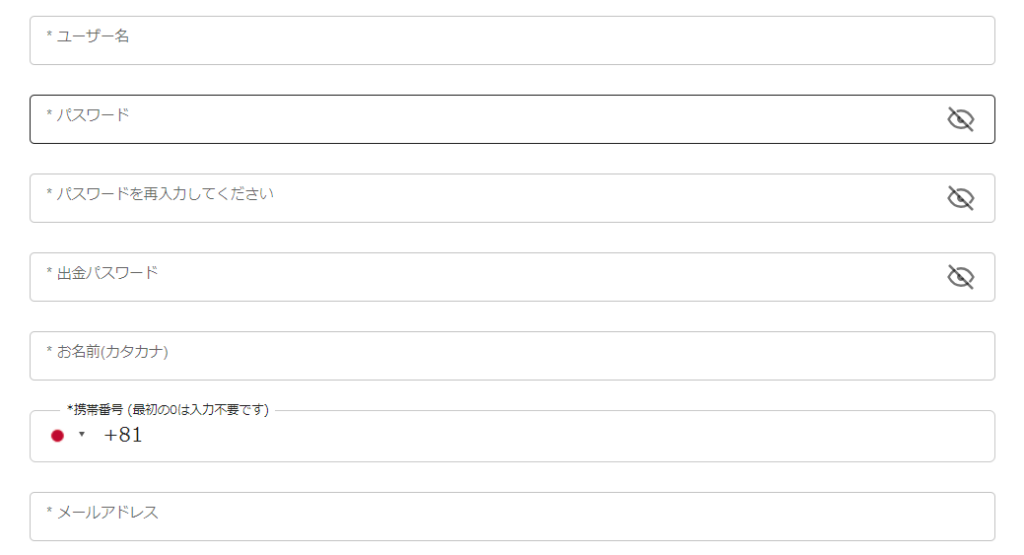Show the re-entered password via eye icon
This screenshot has width=1024, height=555.
coord(960,198)
